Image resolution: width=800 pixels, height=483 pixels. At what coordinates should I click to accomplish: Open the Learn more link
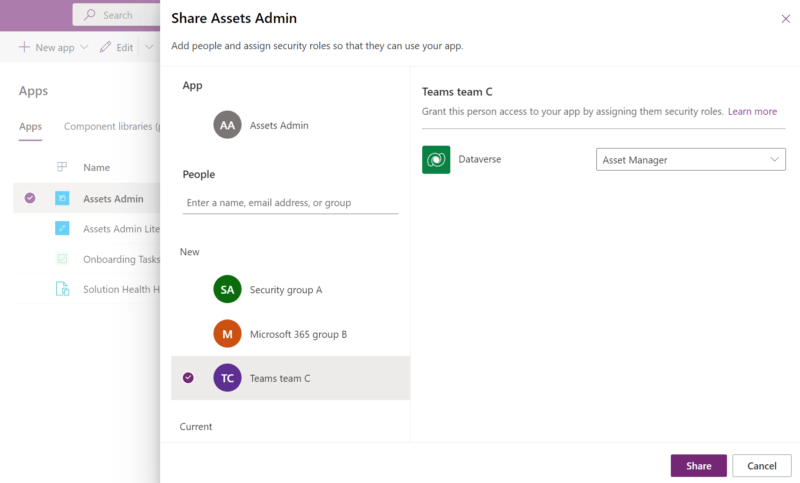[752, 111]
